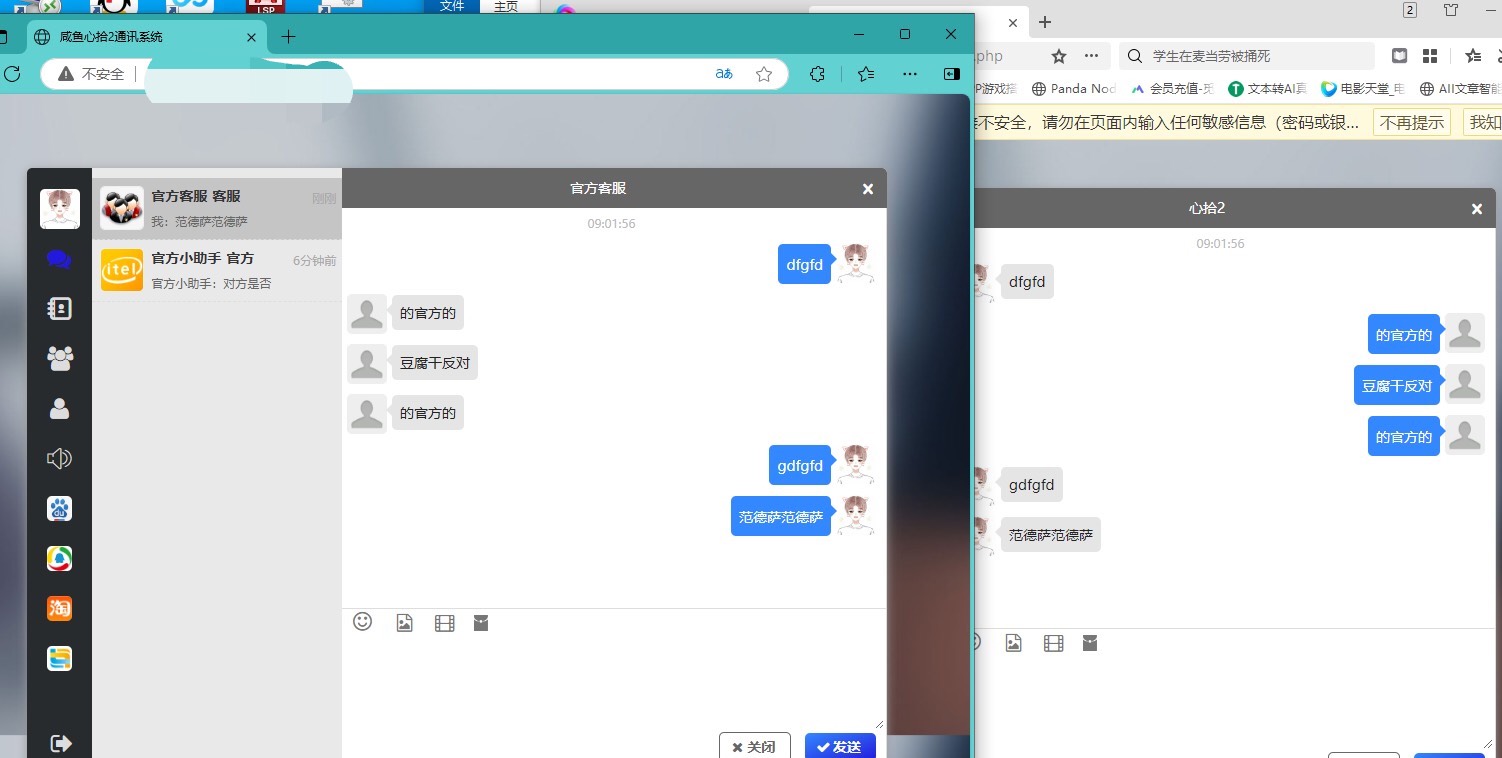Viewport: 1502px width, 758px height.
Task: Open the favorites list icon in front browser toolbar
Action: point(866,74)
